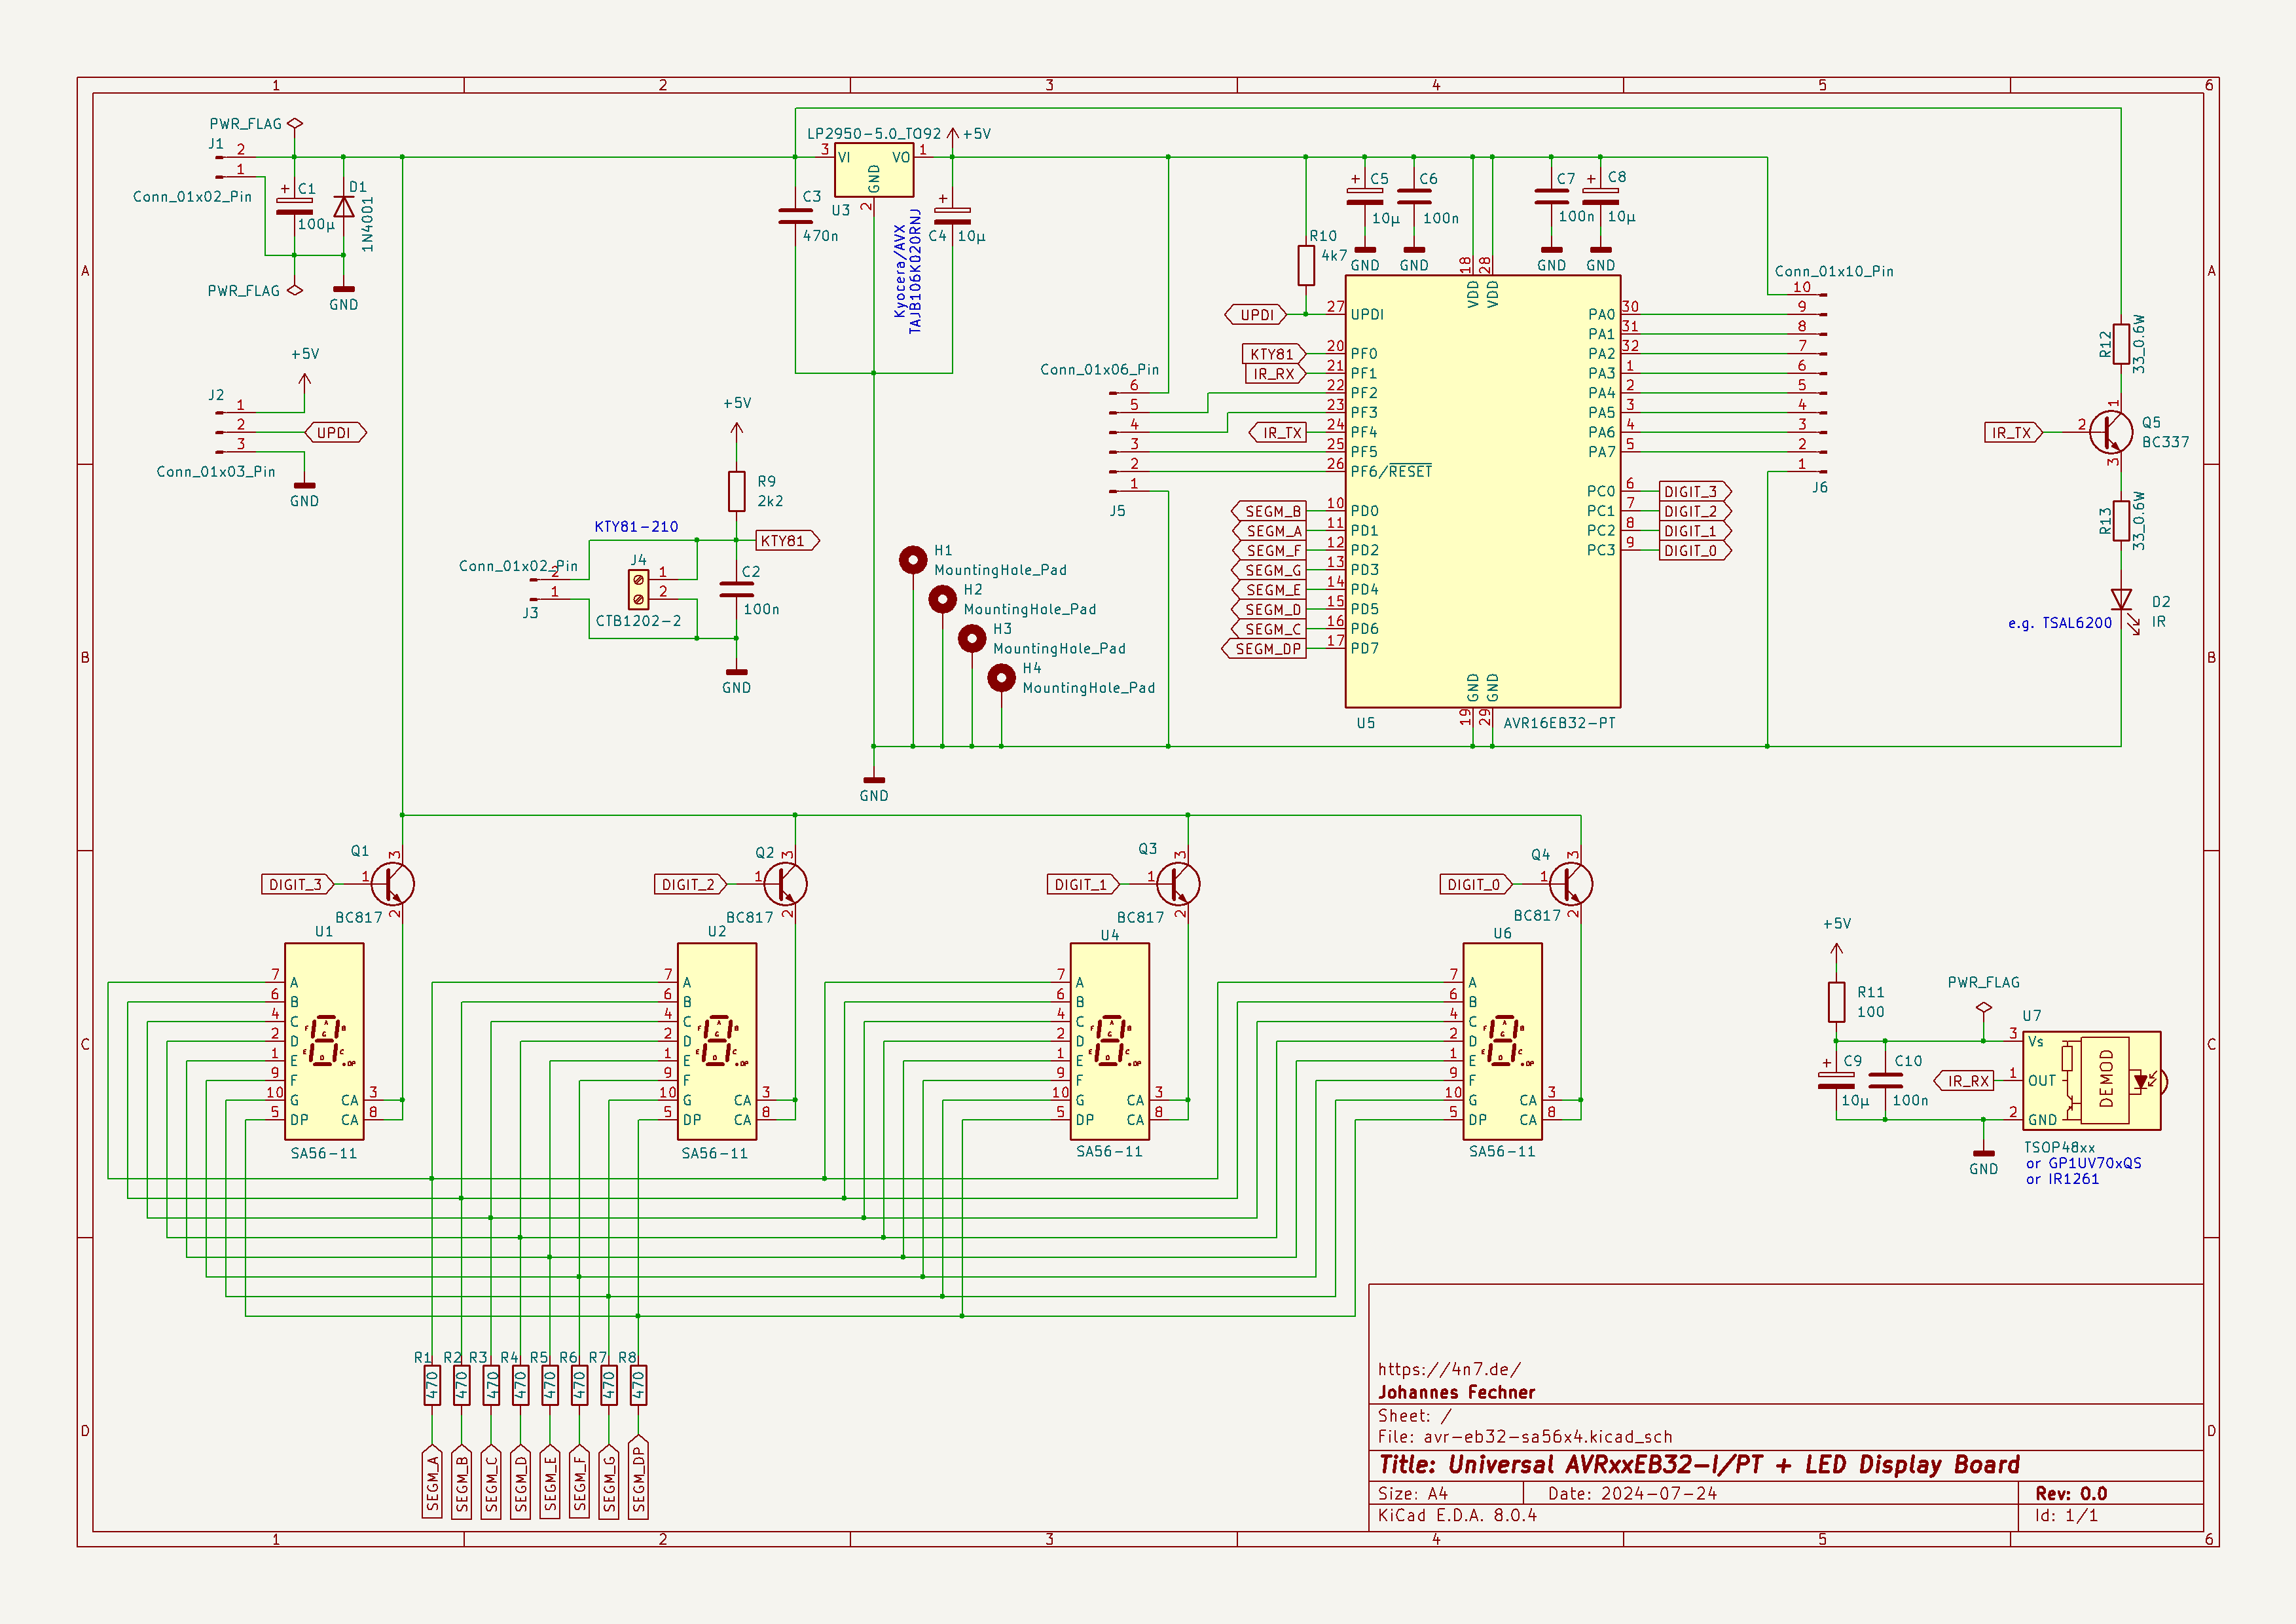This screenshot has width=2296, height=1624.
Task: Click the J5 Conn_01x06_Pin connector label
Action: pyautogui.click(x=1100, y=370)
